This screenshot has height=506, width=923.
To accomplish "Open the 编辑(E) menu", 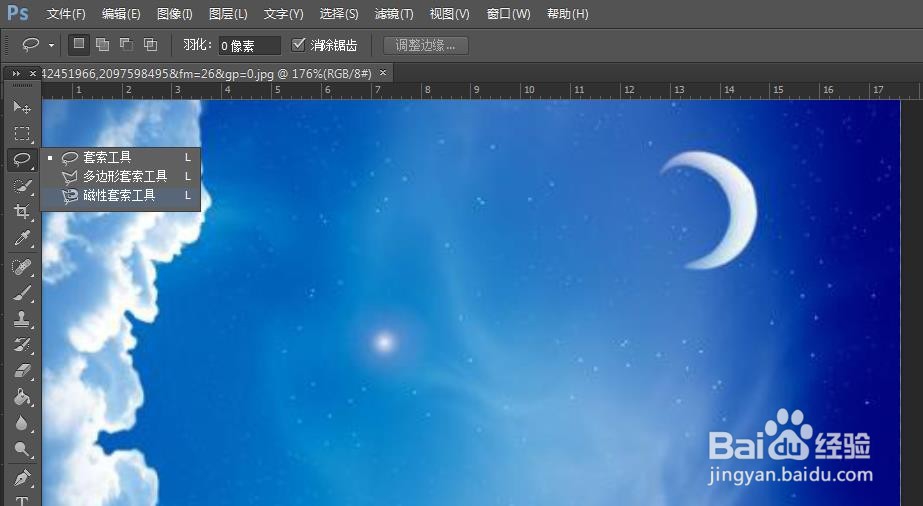I will 121,14.
